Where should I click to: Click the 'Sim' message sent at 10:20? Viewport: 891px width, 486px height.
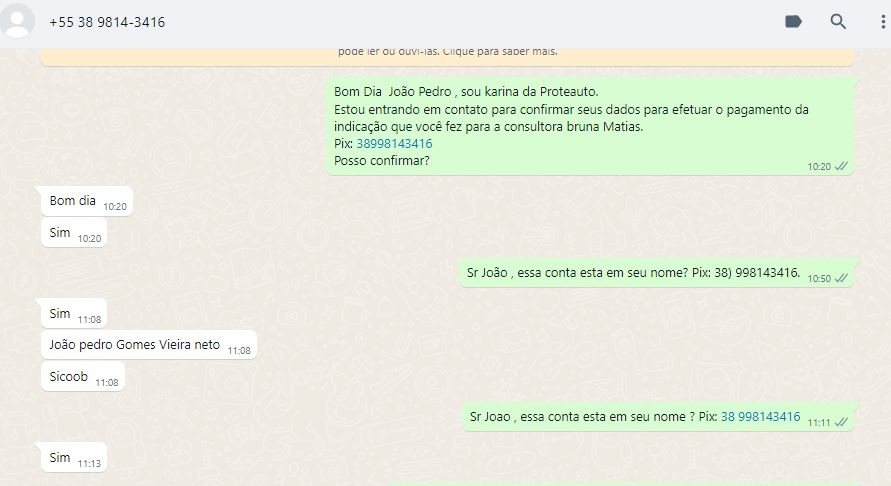pyautogui.click(x=61, y=233)
